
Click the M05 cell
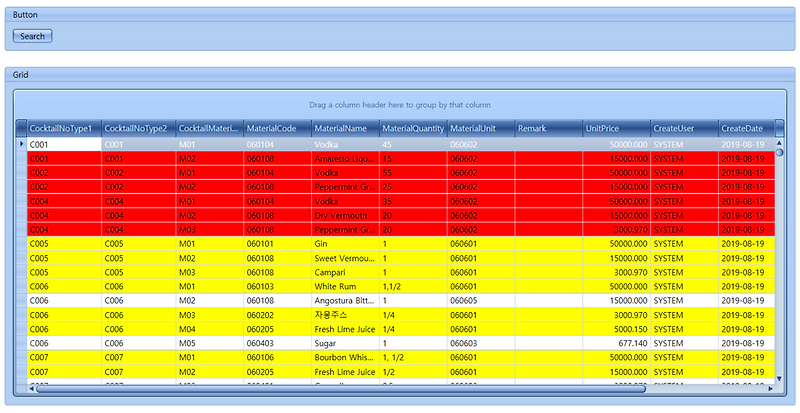tap(210, 343)
